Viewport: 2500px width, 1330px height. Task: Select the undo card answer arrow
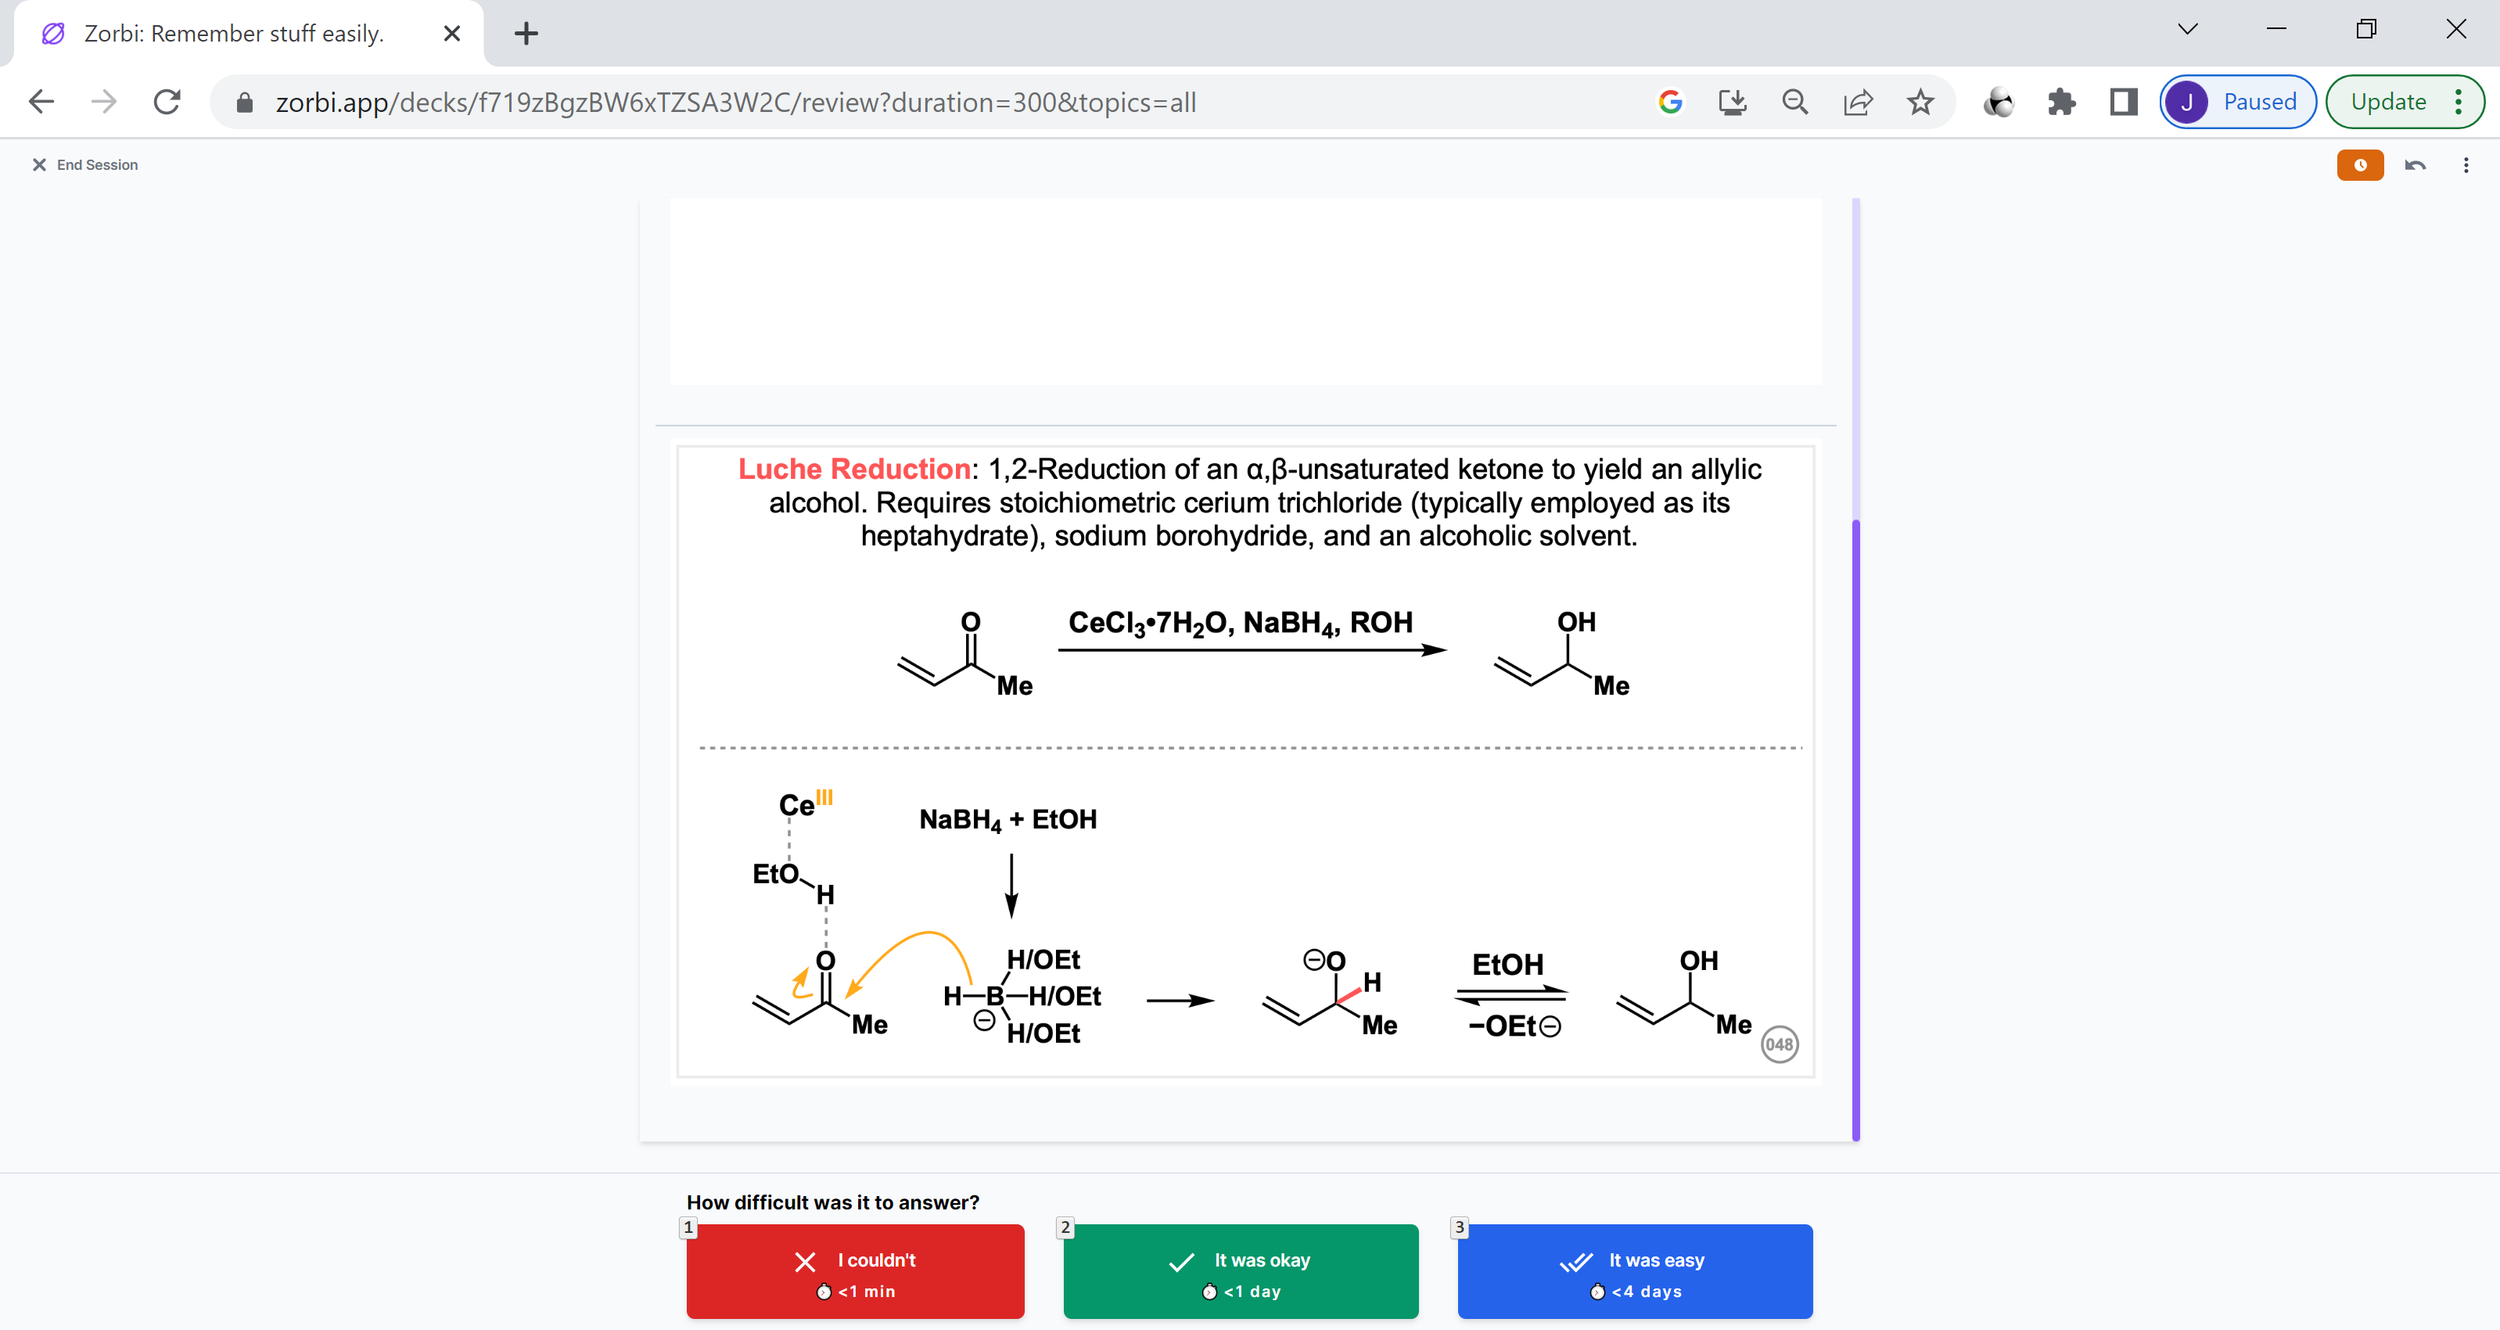coord(2417,165)
